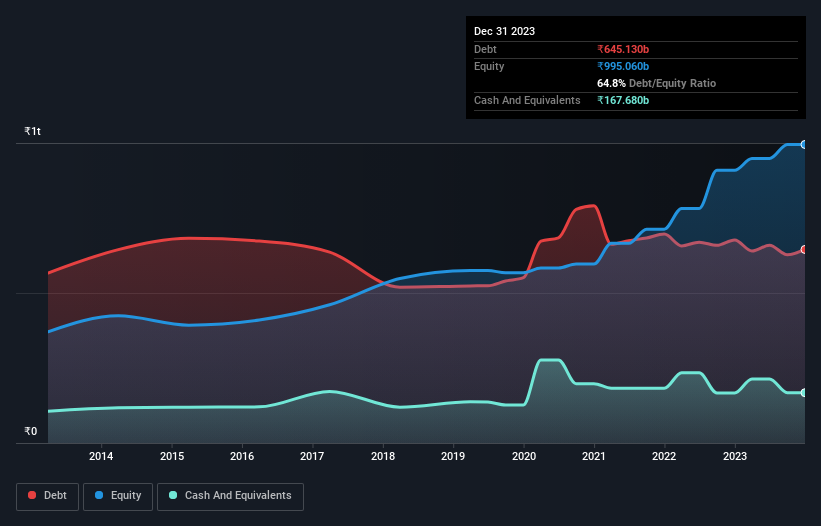Image resolution: width=821 pixels, height=526 pixels.
Task: Click the 2019 x-axis label
Action: coord(453,456)
